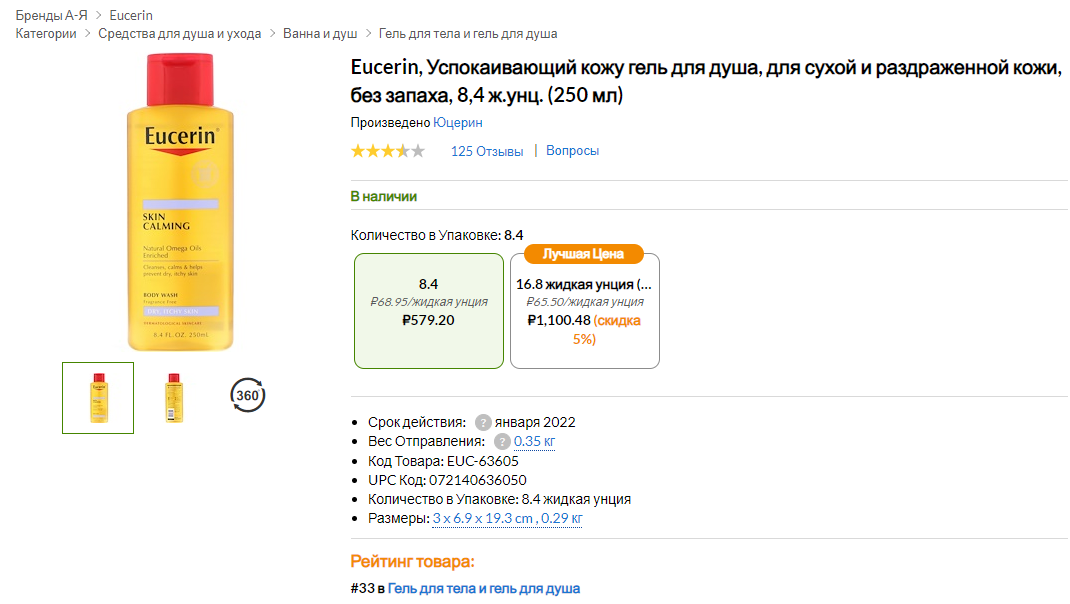Open the Юцерин manufacturer link
Screen dimensions: 1070x604
458,122
